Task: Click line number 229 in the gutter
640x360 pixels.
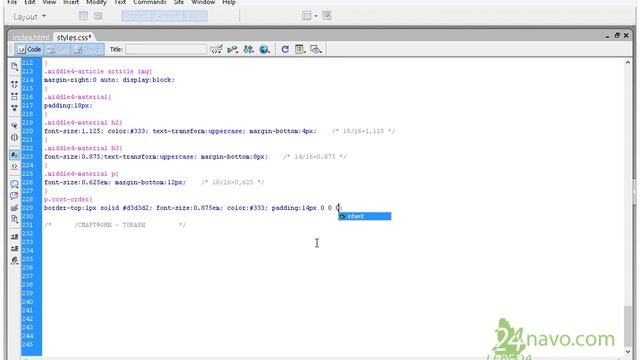Action: 27,208
